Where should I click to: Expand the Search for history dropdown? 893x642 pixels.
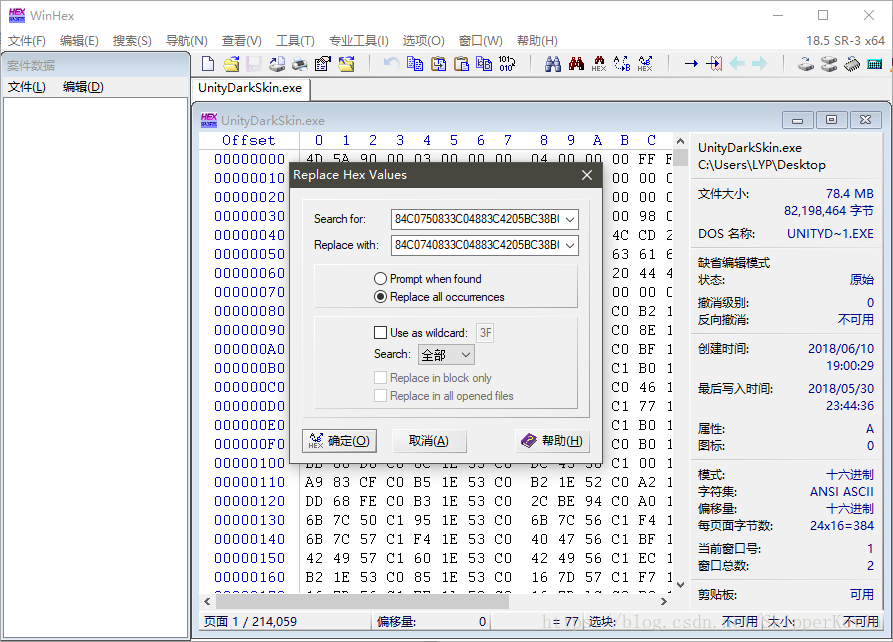(x=570, y=219)
